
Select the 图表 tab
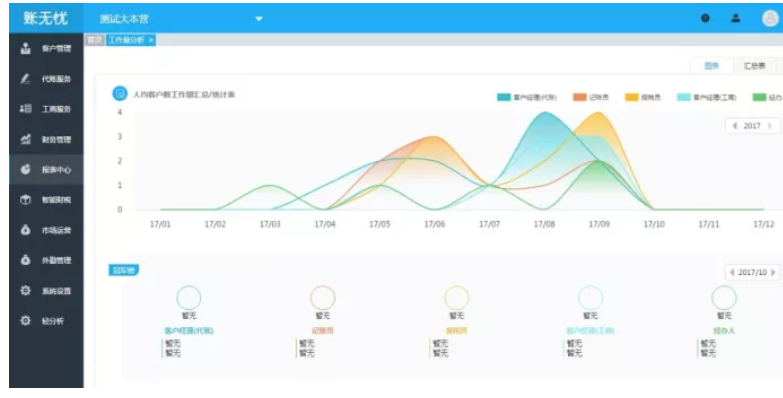coord(711,66)
